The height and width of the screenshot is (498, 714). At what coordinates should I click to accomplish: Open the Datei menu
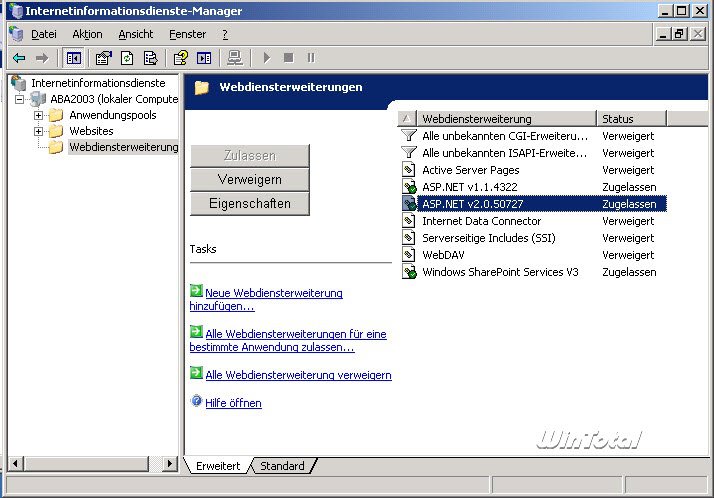(44, 34)
